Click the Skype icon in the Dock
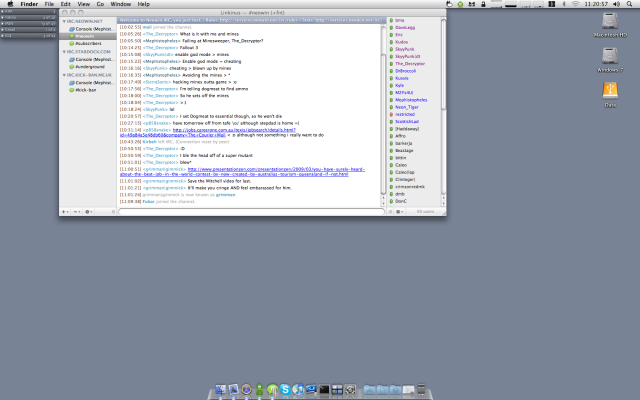 [284, 388]
